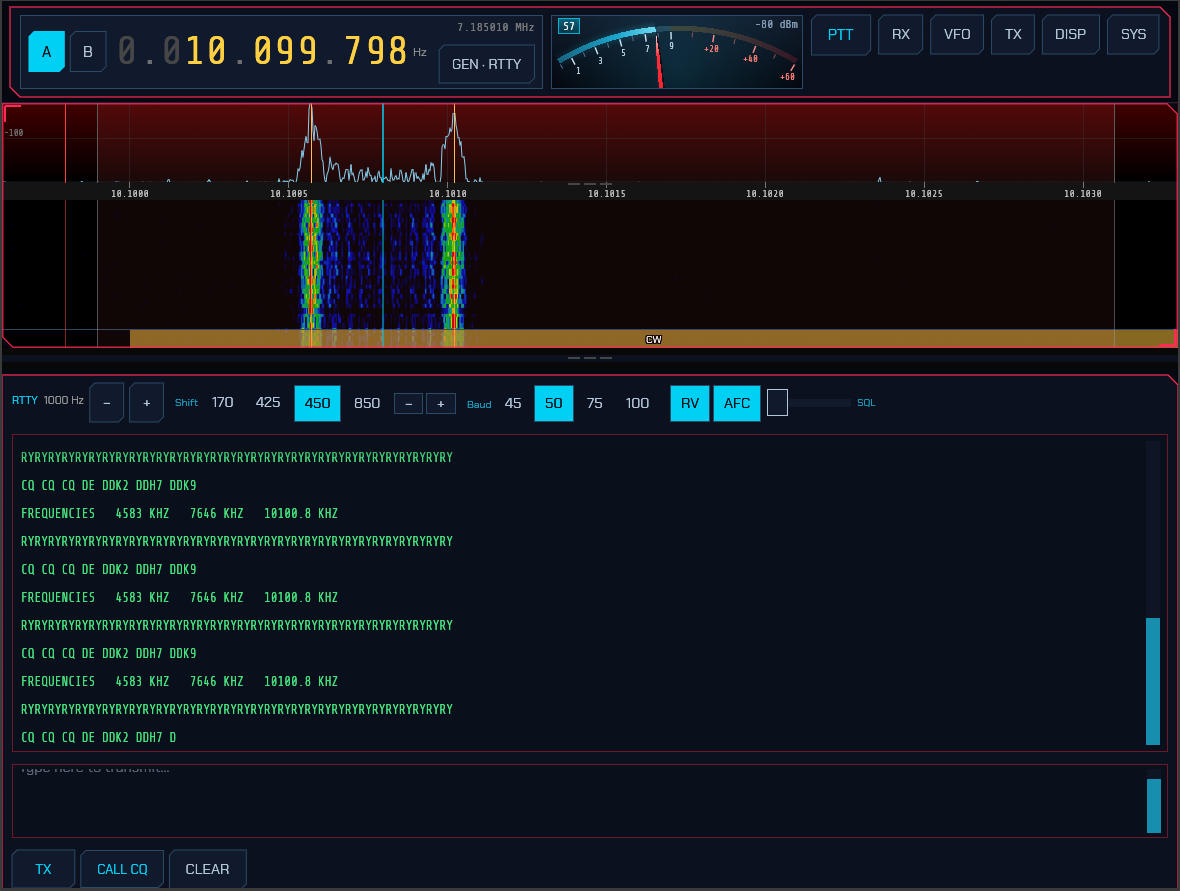Increase the RTTY 1000 Hz tone
The width and height of the screenshot is (1180, 891).
[x=147, y=403]
